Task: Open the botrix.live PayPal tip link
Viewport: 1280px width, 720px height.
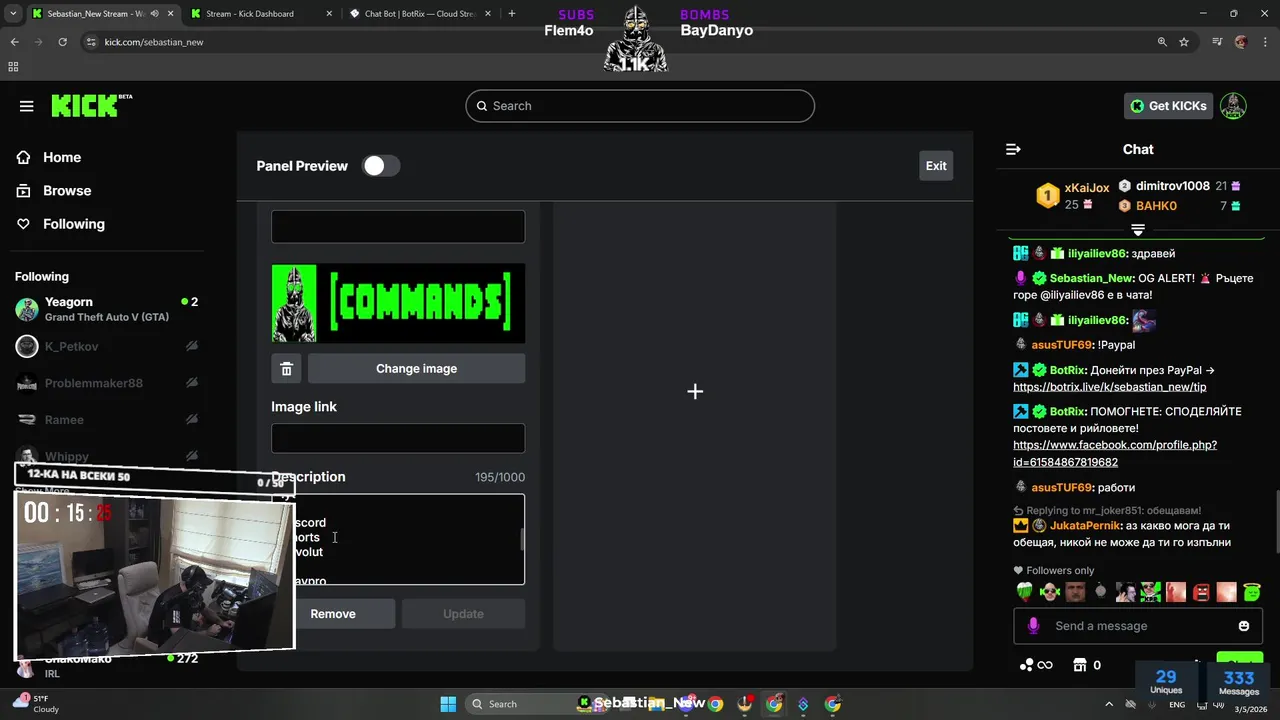Action: pos(1109,387)
